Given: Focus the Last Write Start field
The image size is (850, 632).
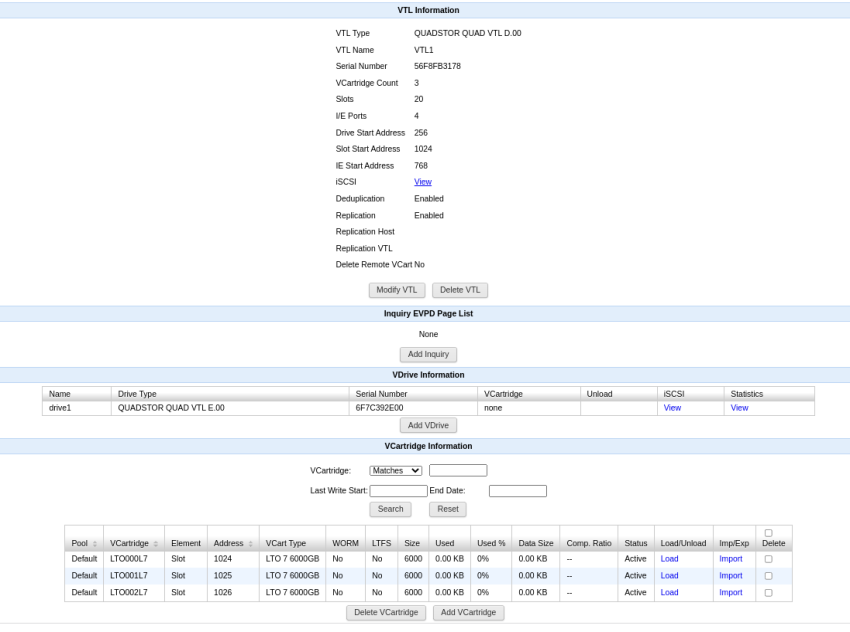Looking at the screenshot, I should click(398, 491).
